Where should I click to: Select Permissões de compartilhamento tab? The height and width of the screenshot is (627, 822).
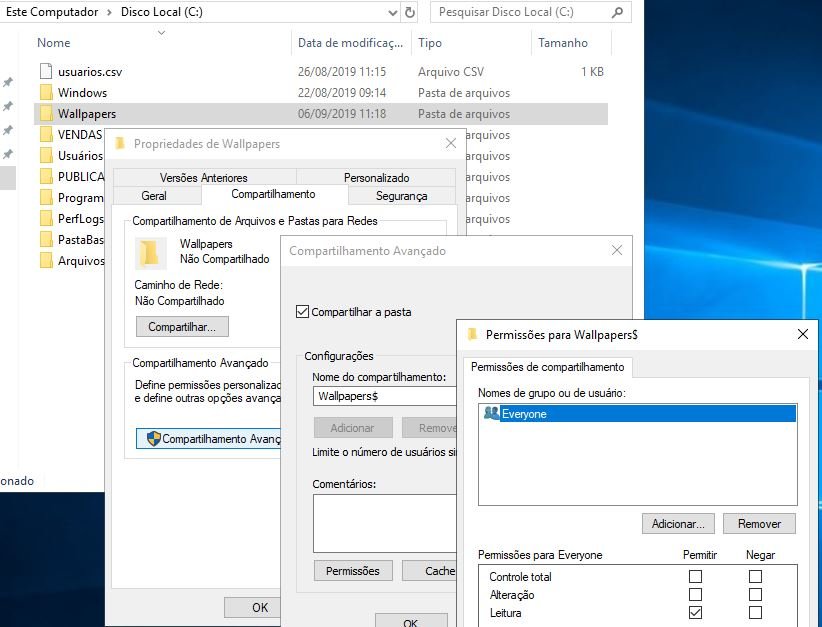point(547,367)
